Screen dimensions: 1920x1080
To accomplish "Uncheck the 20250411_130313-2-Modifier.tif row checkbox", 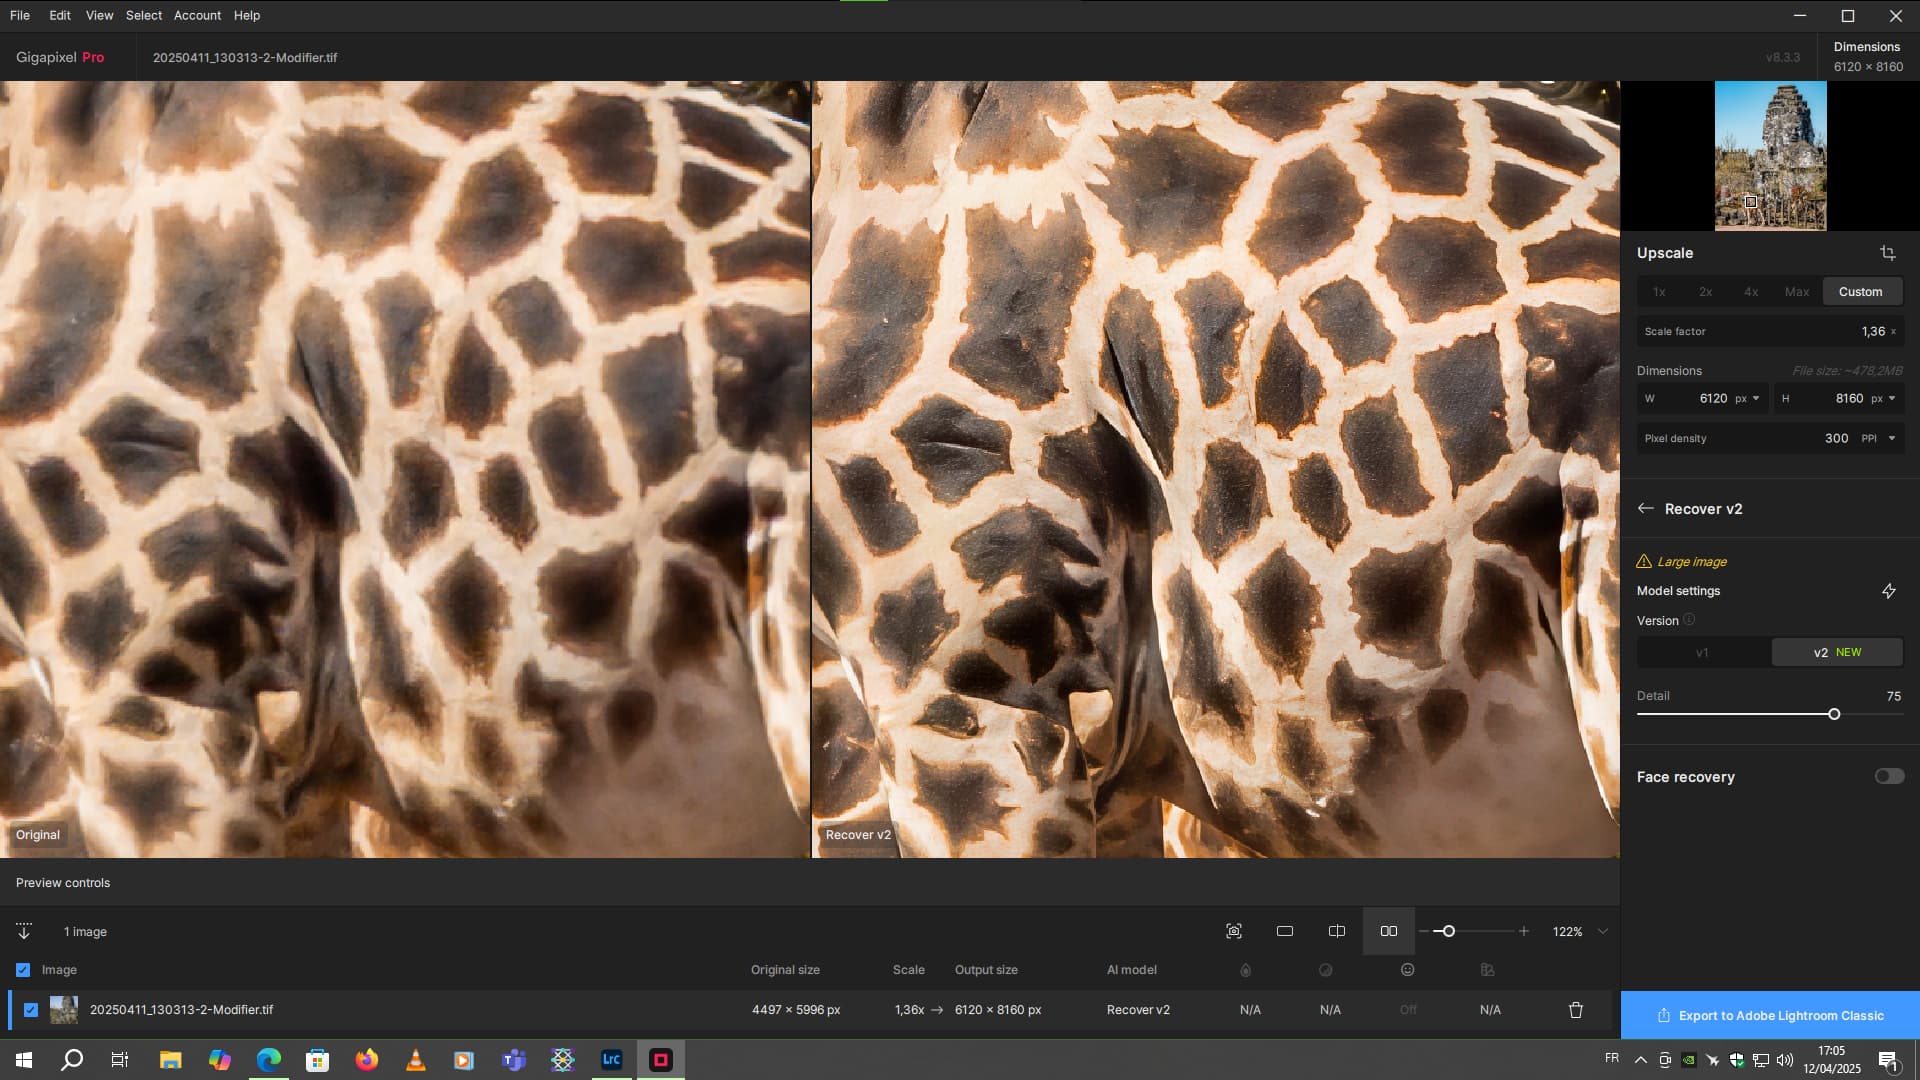I will click(x=31, y=1010).
